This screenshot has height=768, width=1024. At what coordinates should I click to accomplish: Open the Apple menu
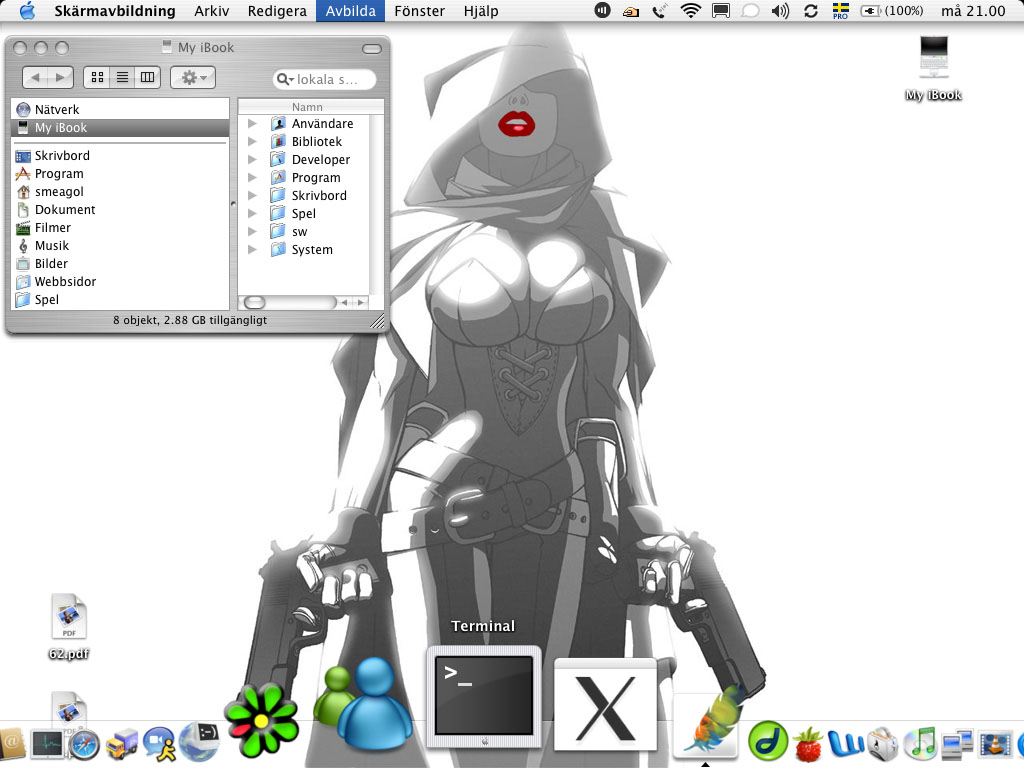pyautogui.click(x=27, y=11)
